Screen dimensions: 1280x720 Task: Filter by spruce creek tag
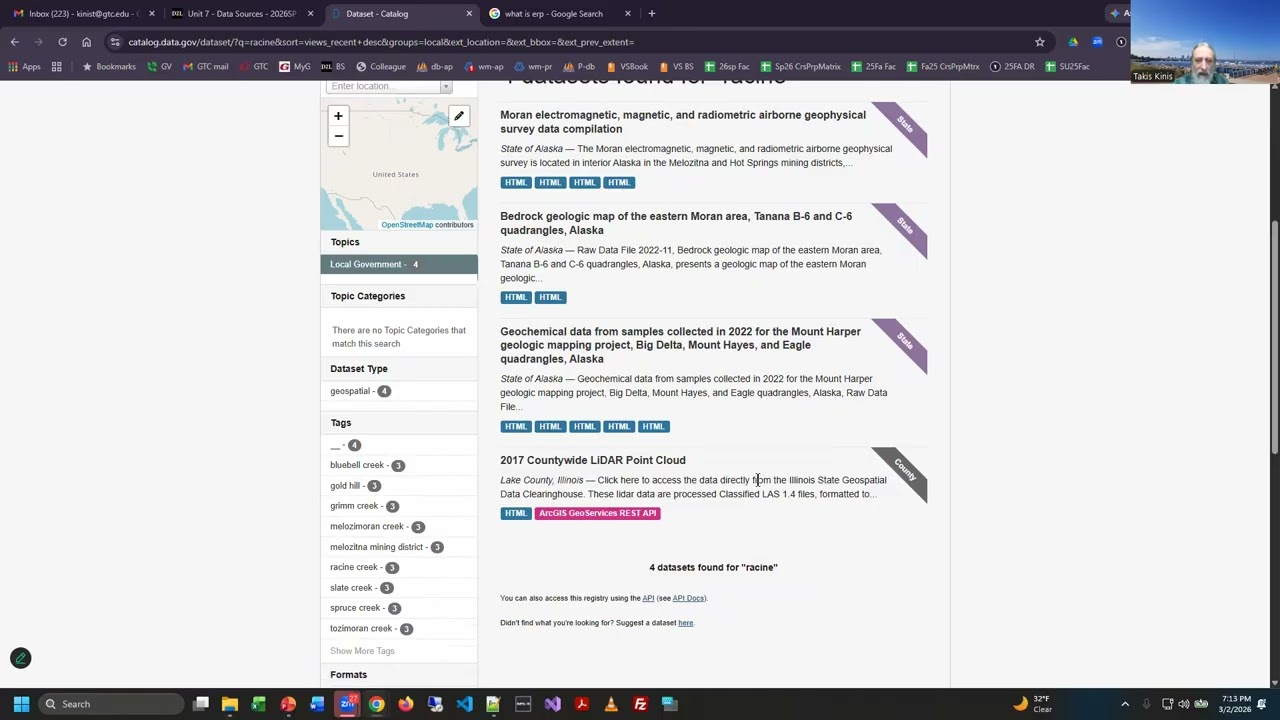pos(365,608)
